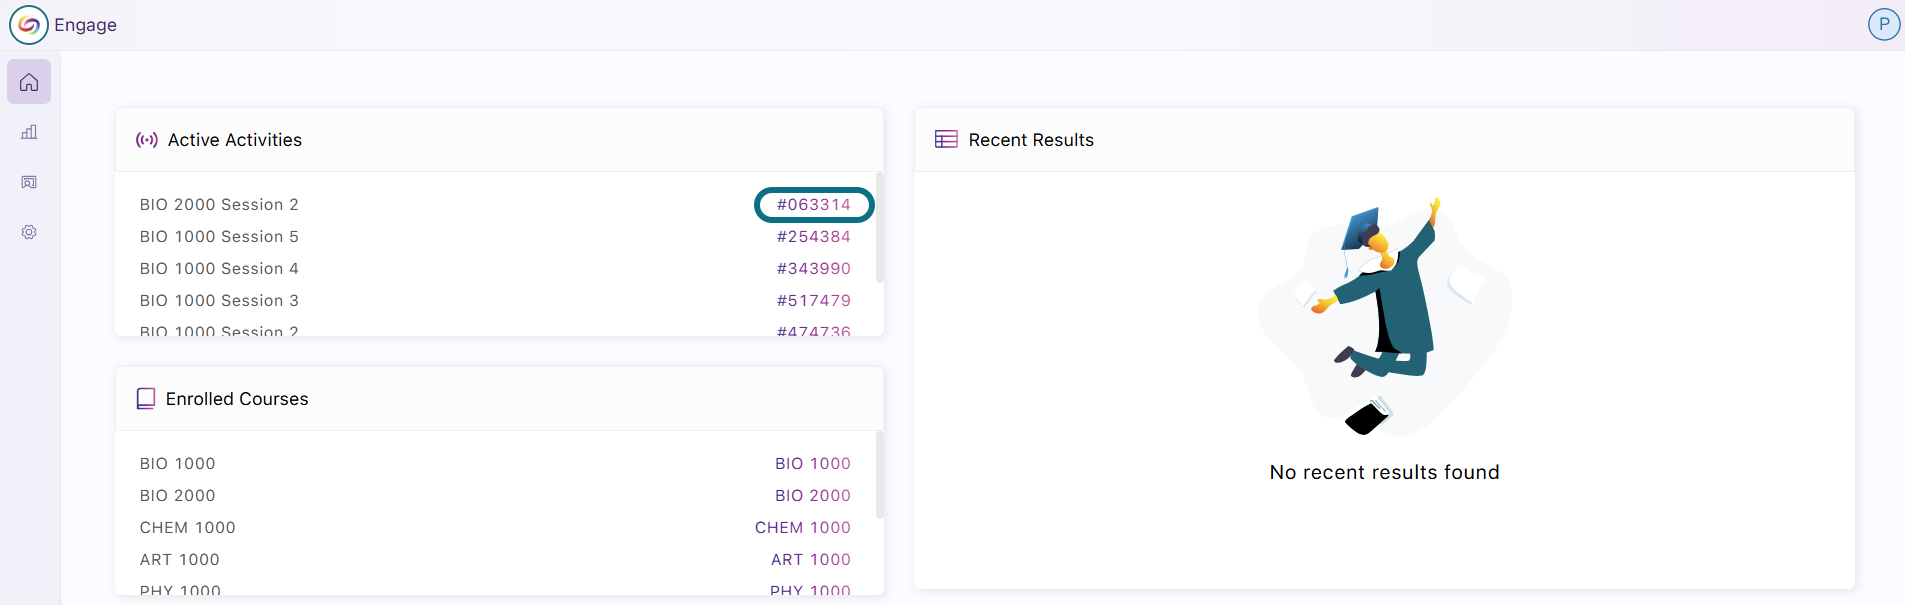Viewport: 1905px width, 605px height.
Task: Open the settings gear sidebar icon
Action: pyautogui.click(x=29, y=232)
